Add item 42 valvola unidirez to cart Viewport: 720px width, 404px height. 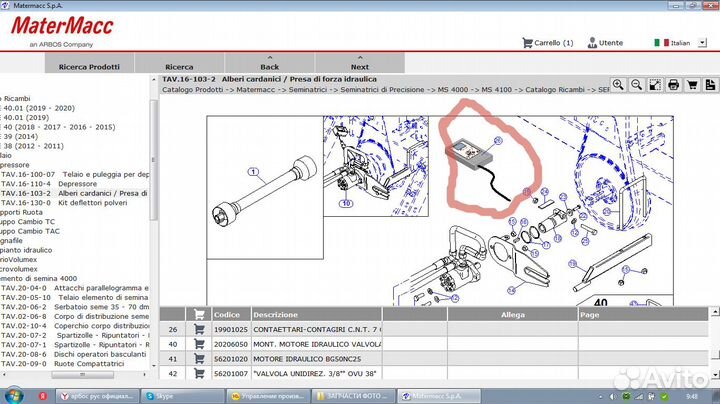[x=200, y=372]
